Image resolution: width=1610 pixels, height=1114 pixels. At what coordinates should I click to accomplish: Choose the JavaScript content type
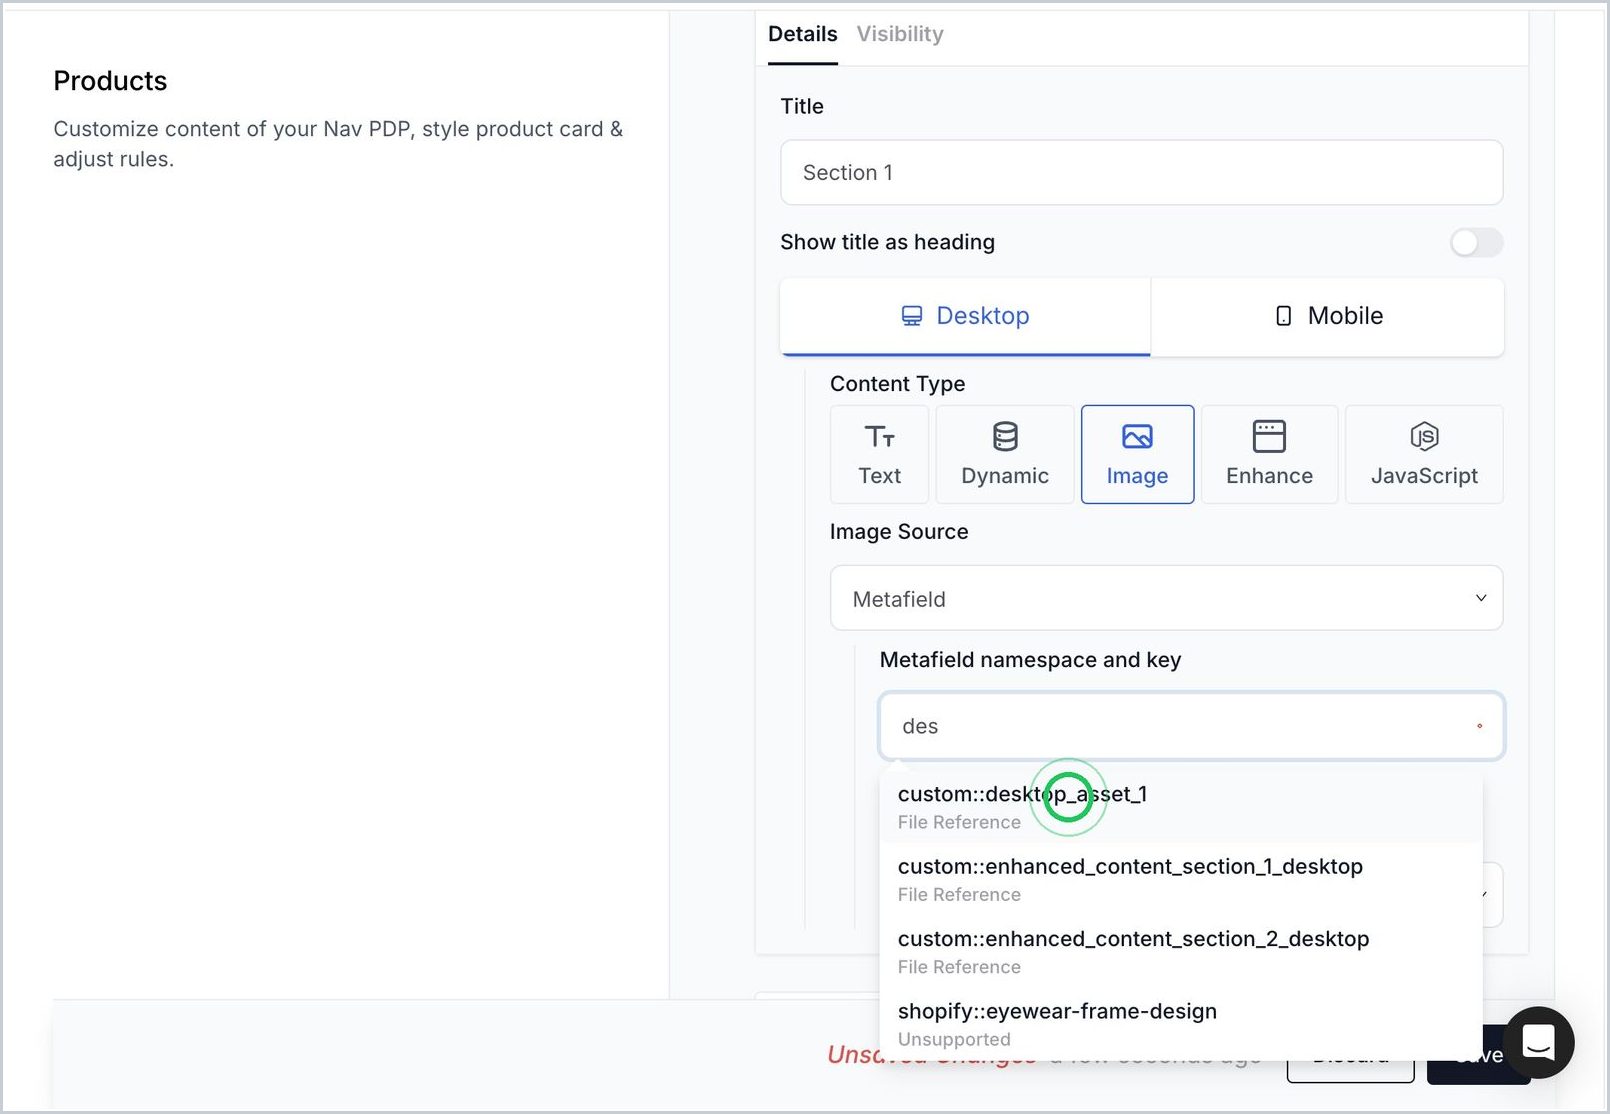[x=1424, y=454]
